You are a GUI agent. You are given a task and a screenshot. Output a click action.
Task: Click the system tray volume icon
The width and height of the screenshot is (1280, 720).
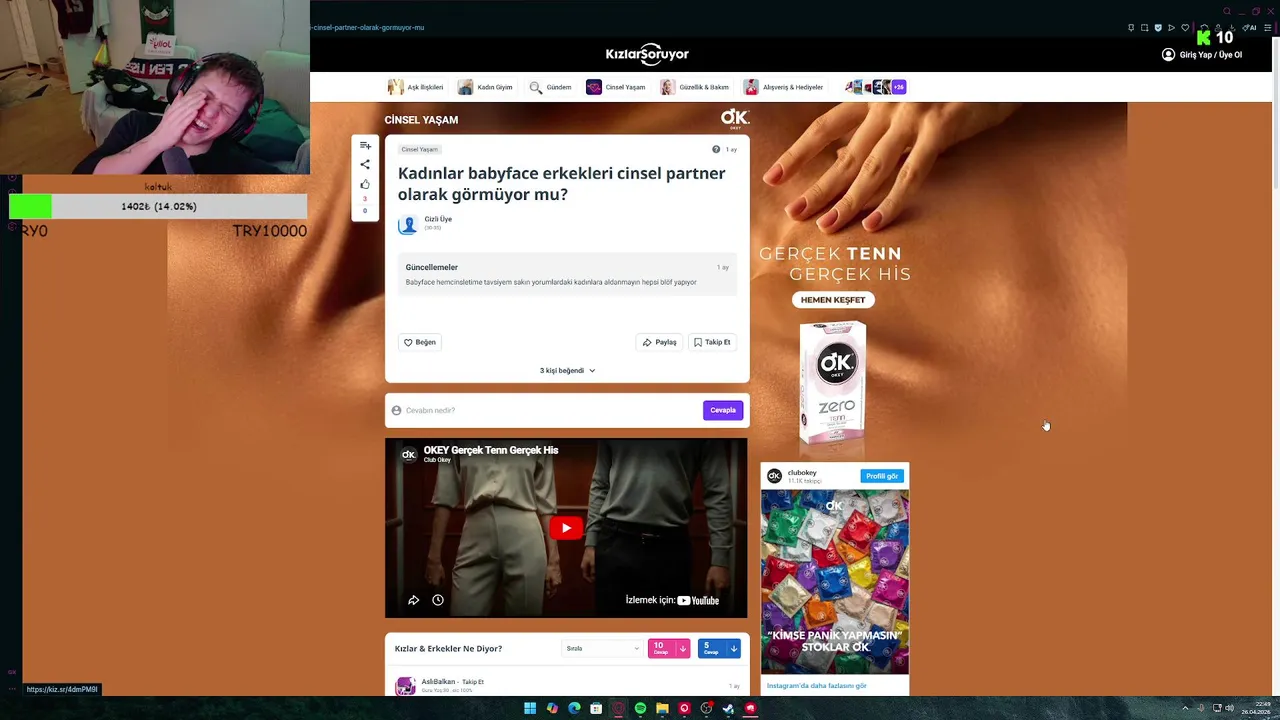click(x=1229, y=708)
